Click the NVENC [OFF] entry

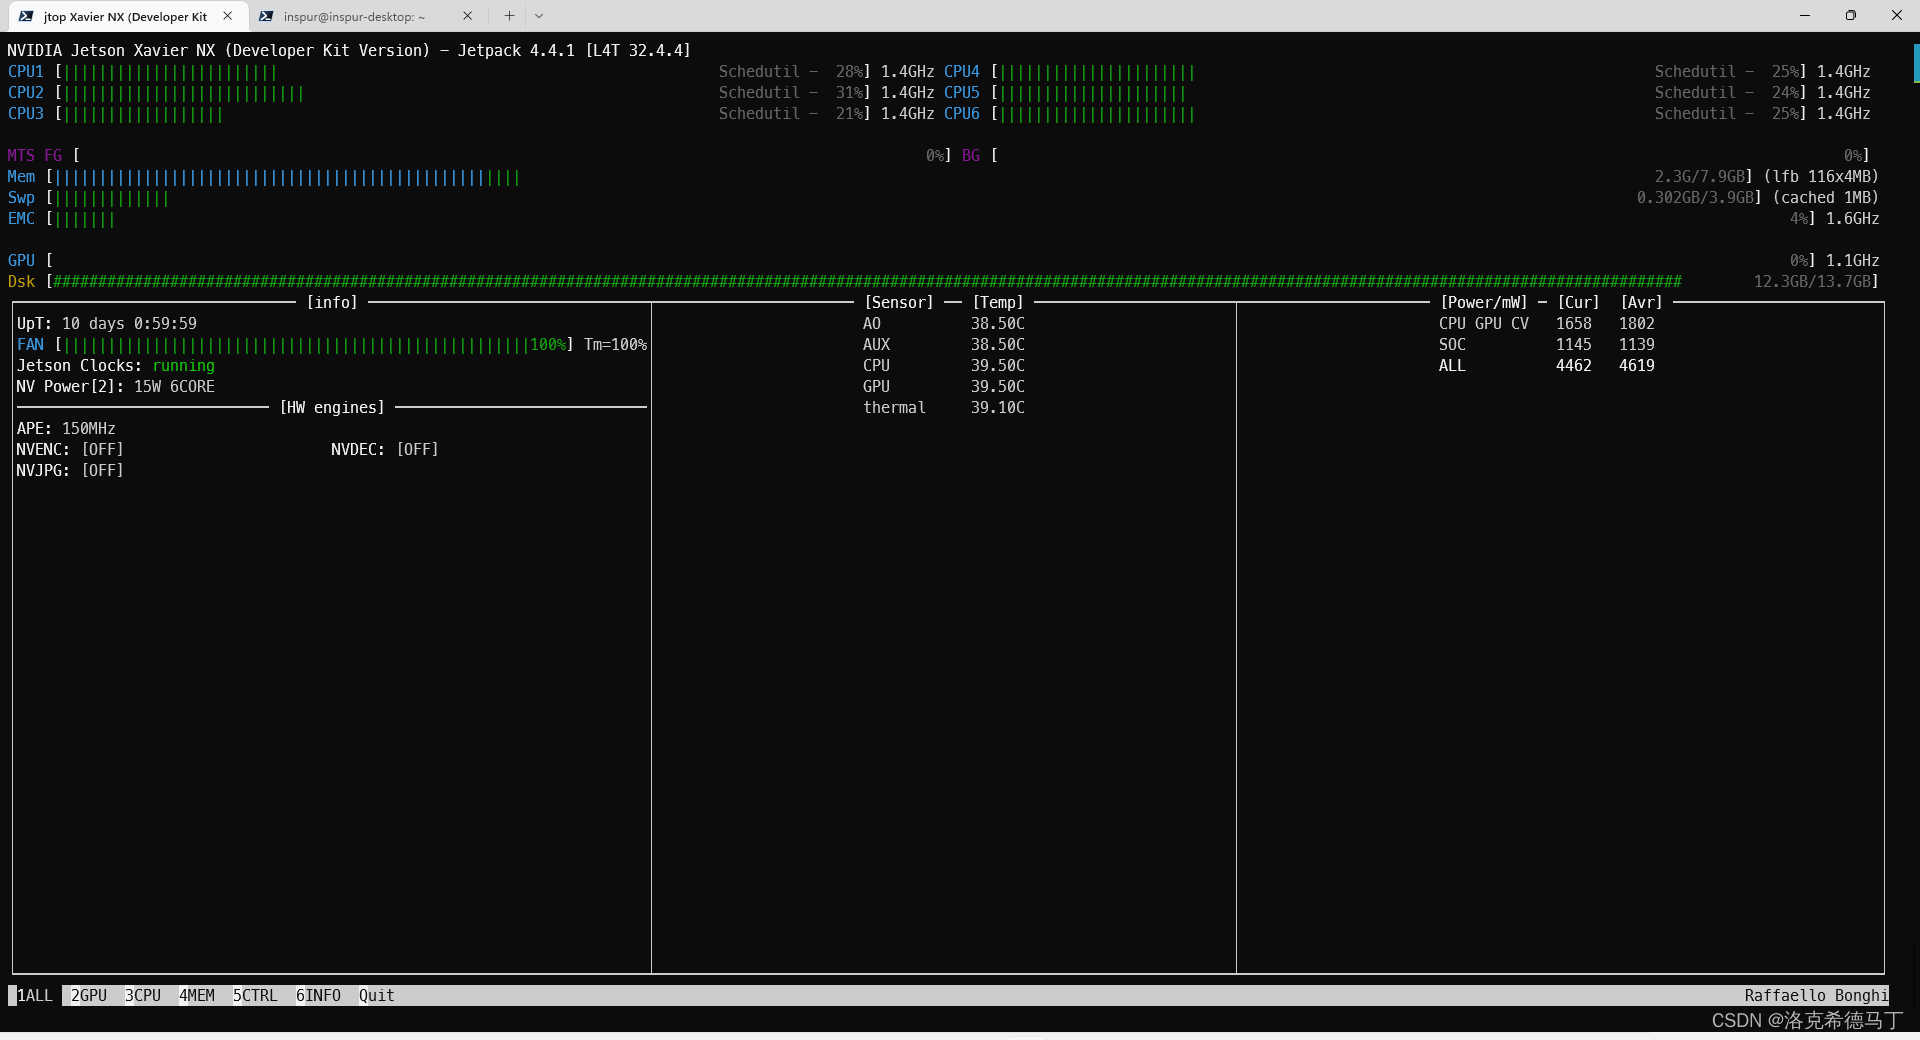[x=70, y=450]
